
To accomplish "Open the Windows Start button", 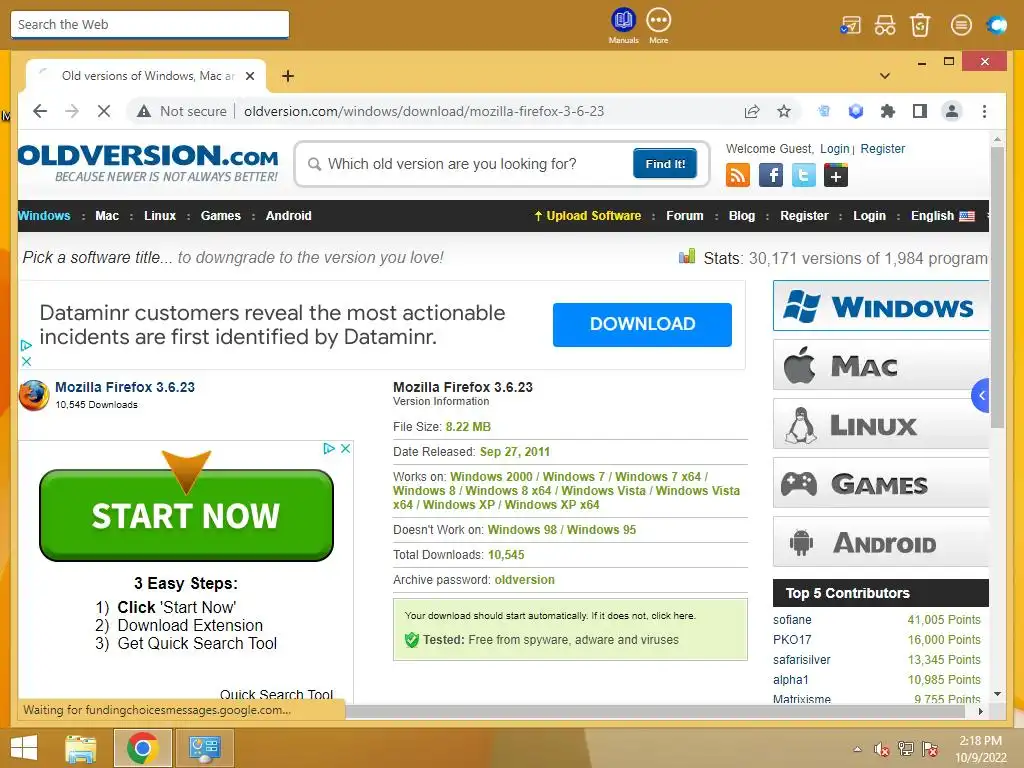I will coord(24,748).
